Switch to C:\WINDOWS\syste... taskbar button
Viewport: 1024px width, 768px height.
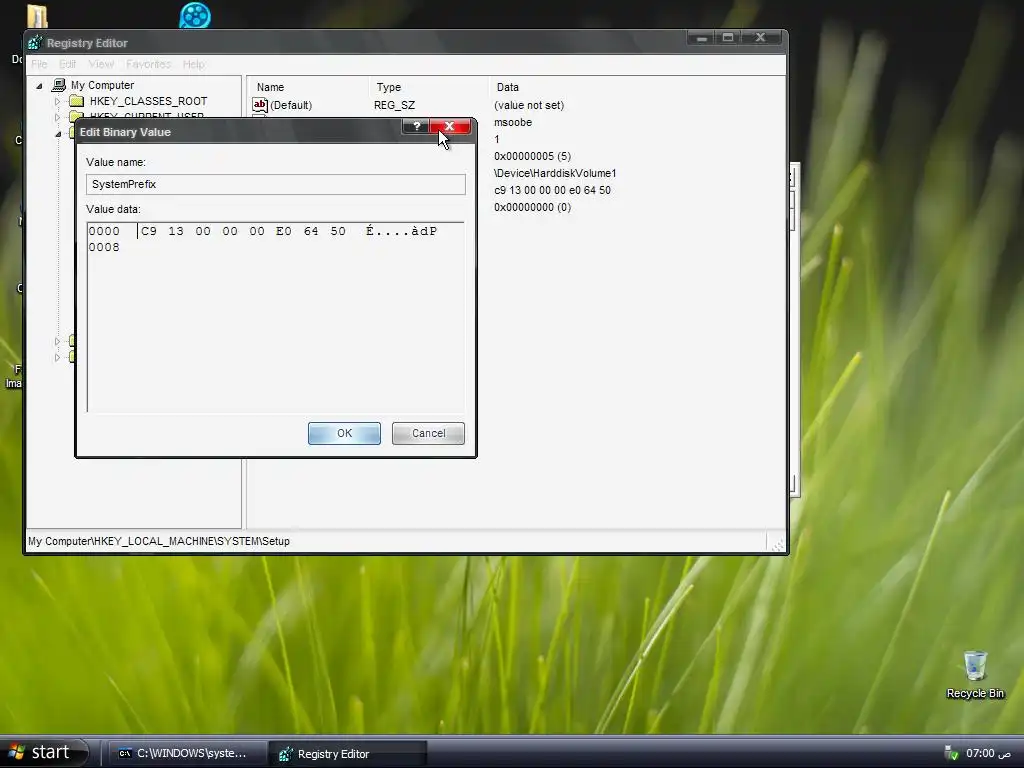(187, 754)
